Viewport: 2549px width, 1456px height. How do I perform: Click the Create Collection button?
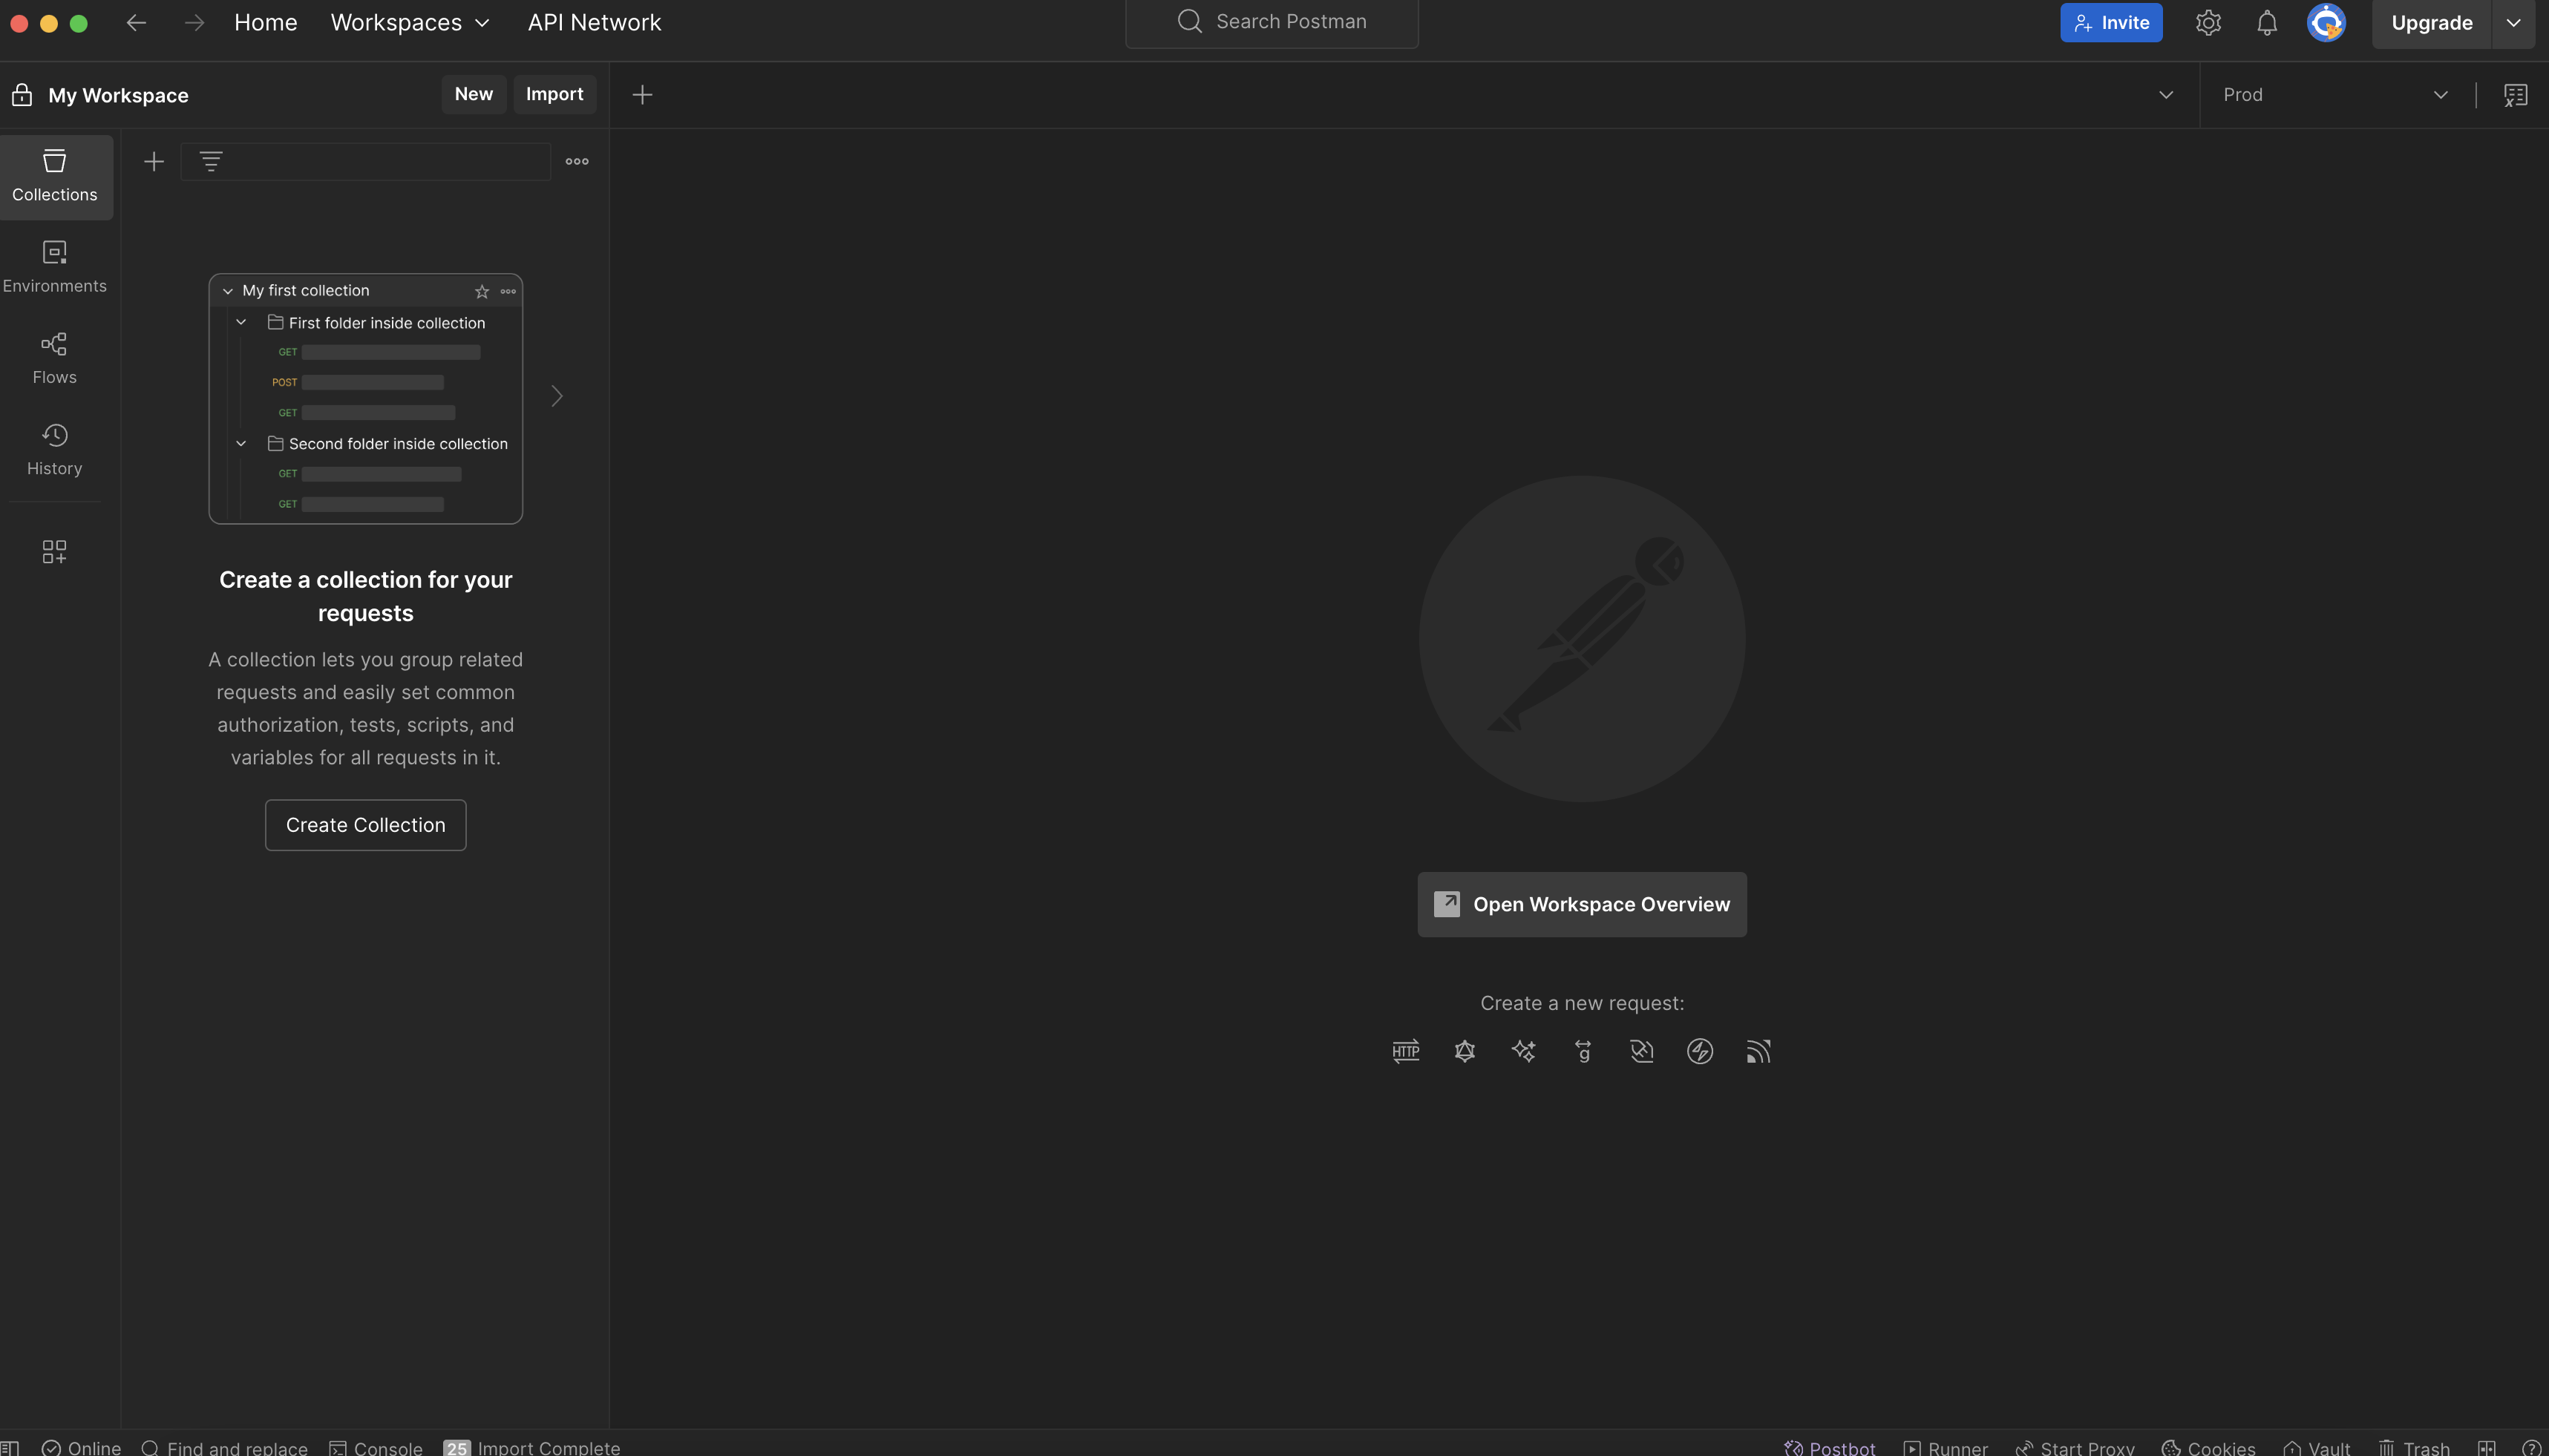[x=365, y=825]
